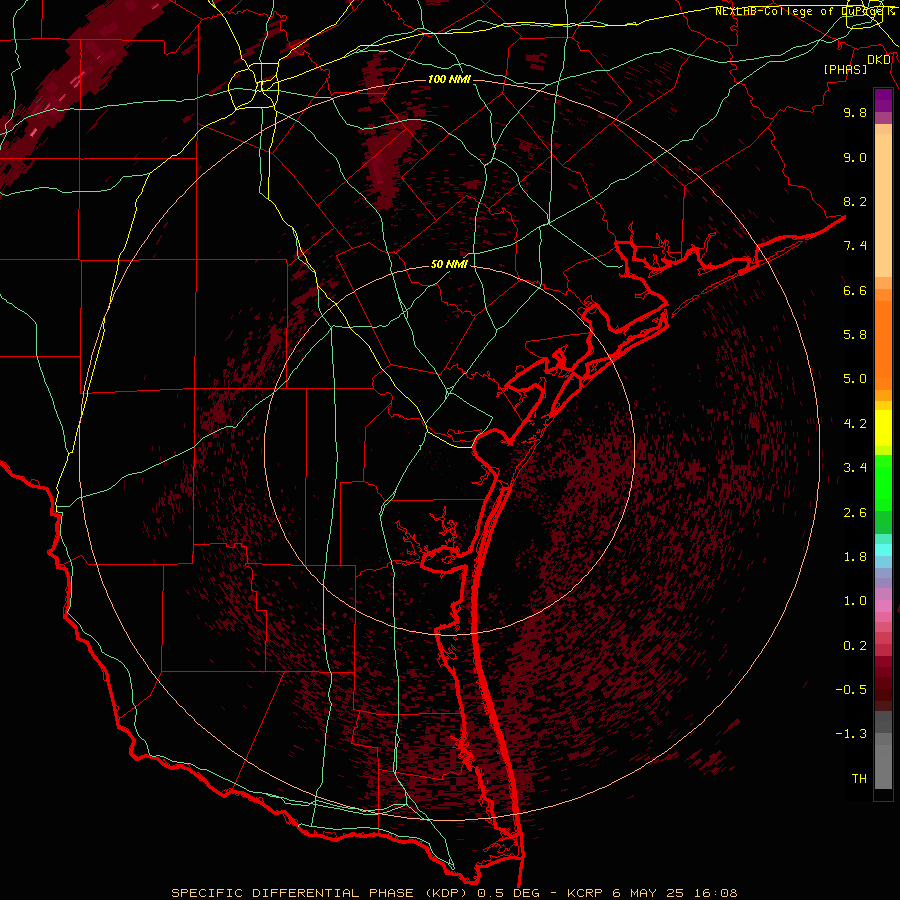Click the 6.6 legend value
Image resolution: width=900 pixels, height=900 pixels.
(x=855, y=290)
